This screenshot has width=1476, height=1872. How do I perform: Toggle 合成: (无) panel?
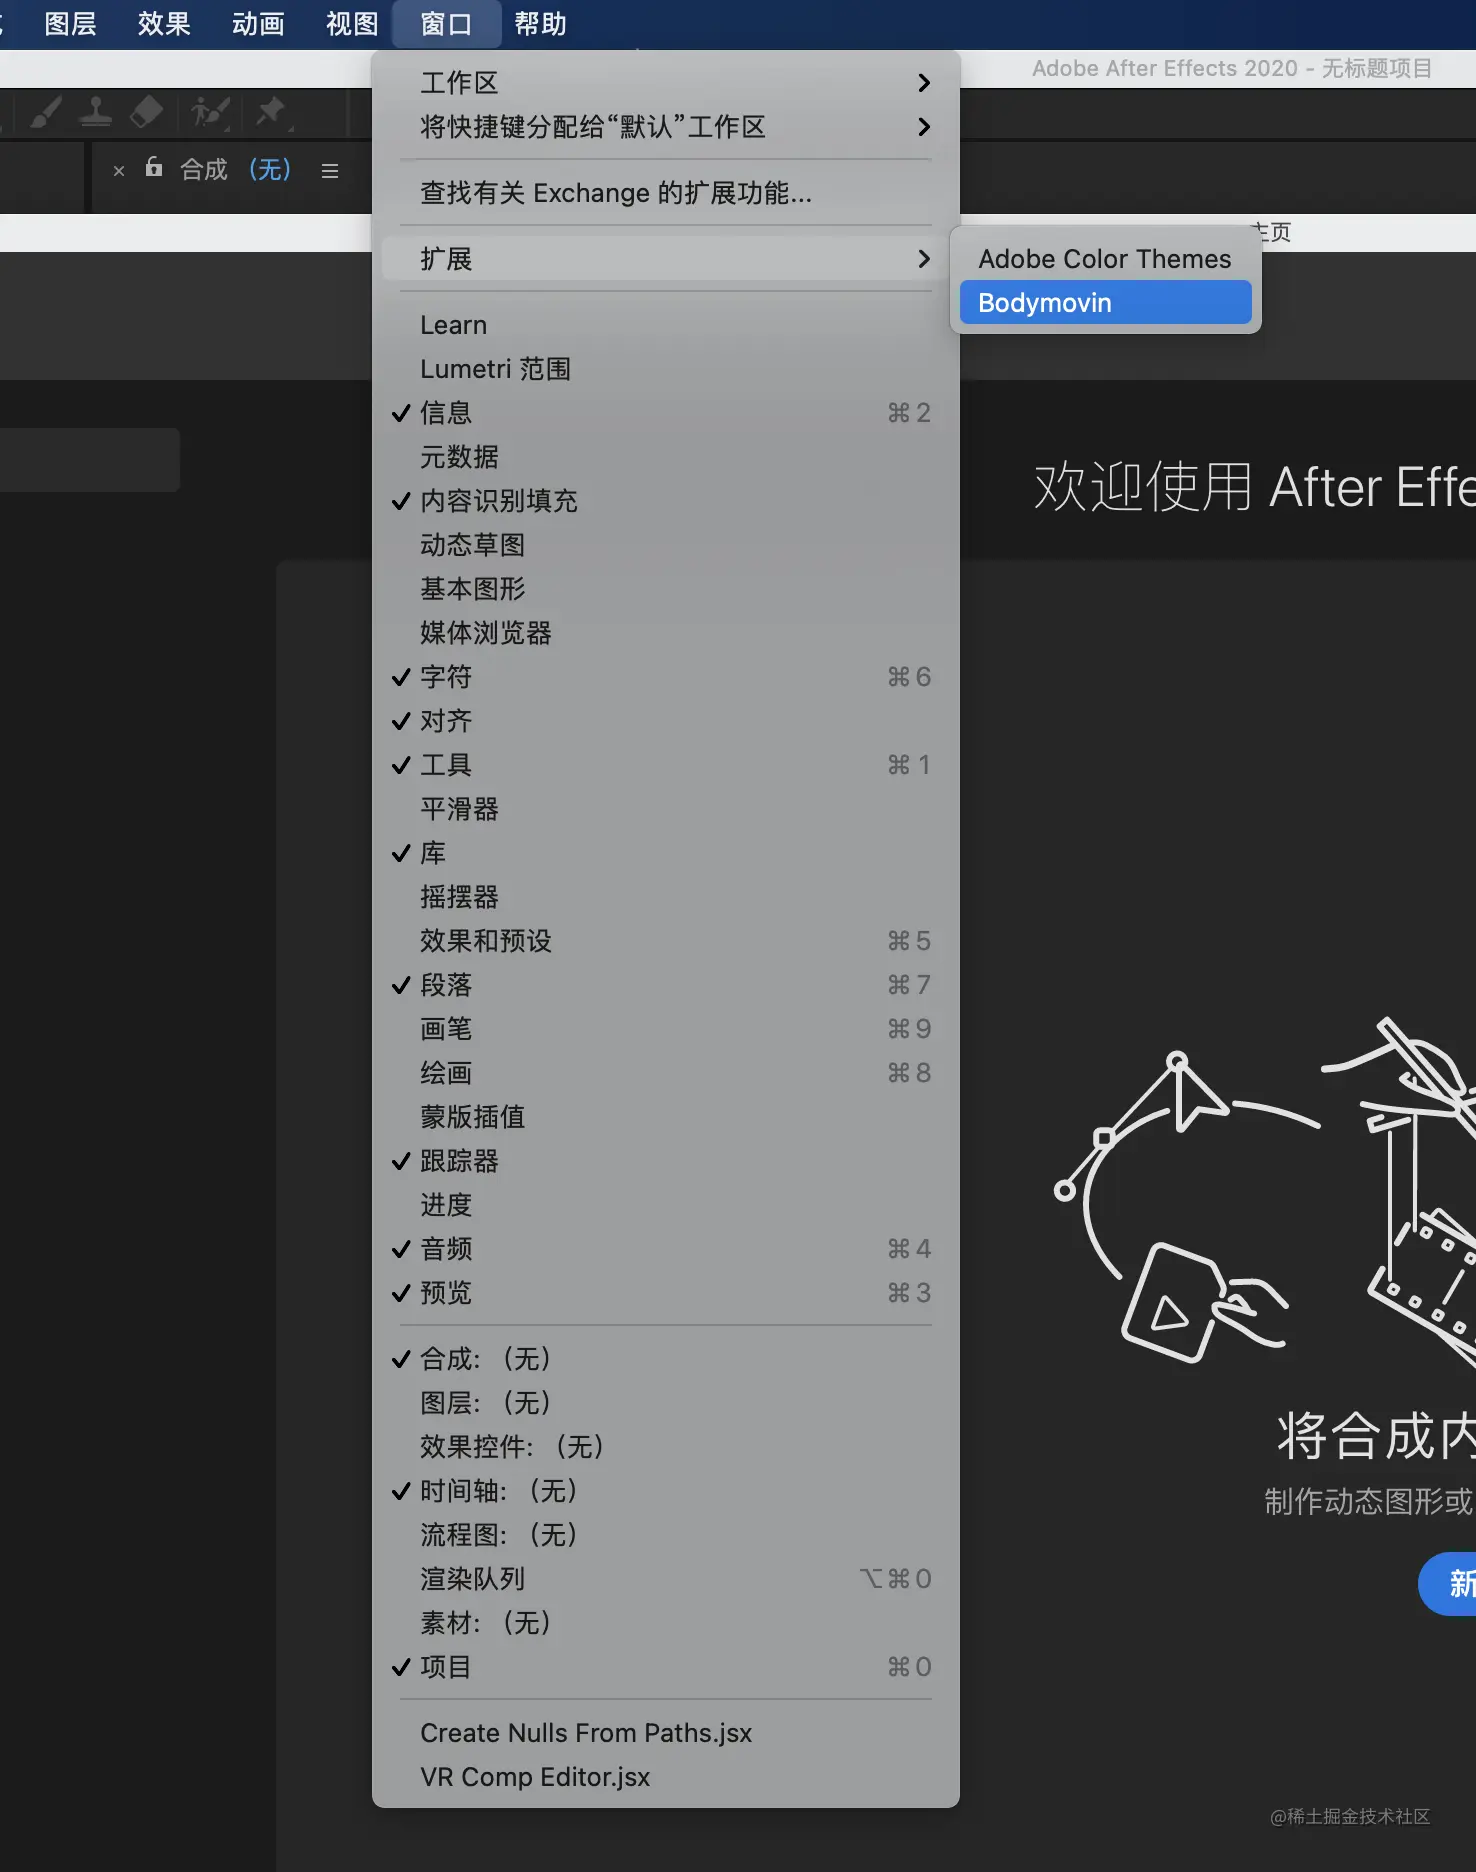click(x=665, y=1359)
